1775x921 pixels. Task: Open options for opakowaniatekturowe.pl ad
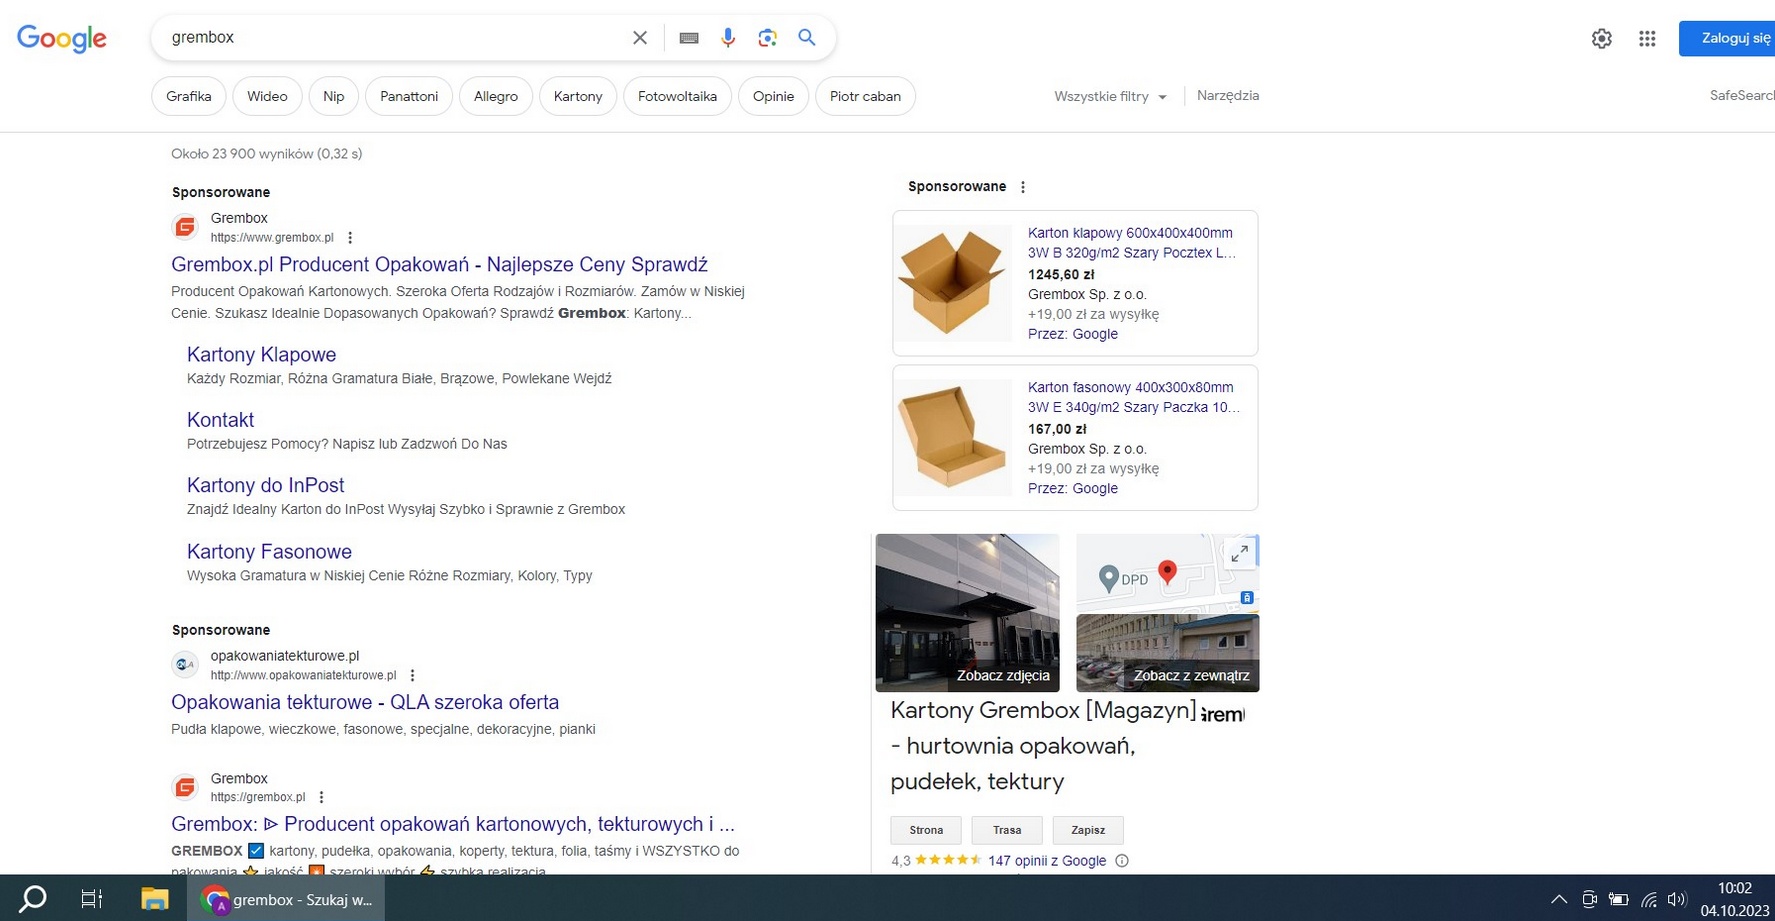pos(412,676)
